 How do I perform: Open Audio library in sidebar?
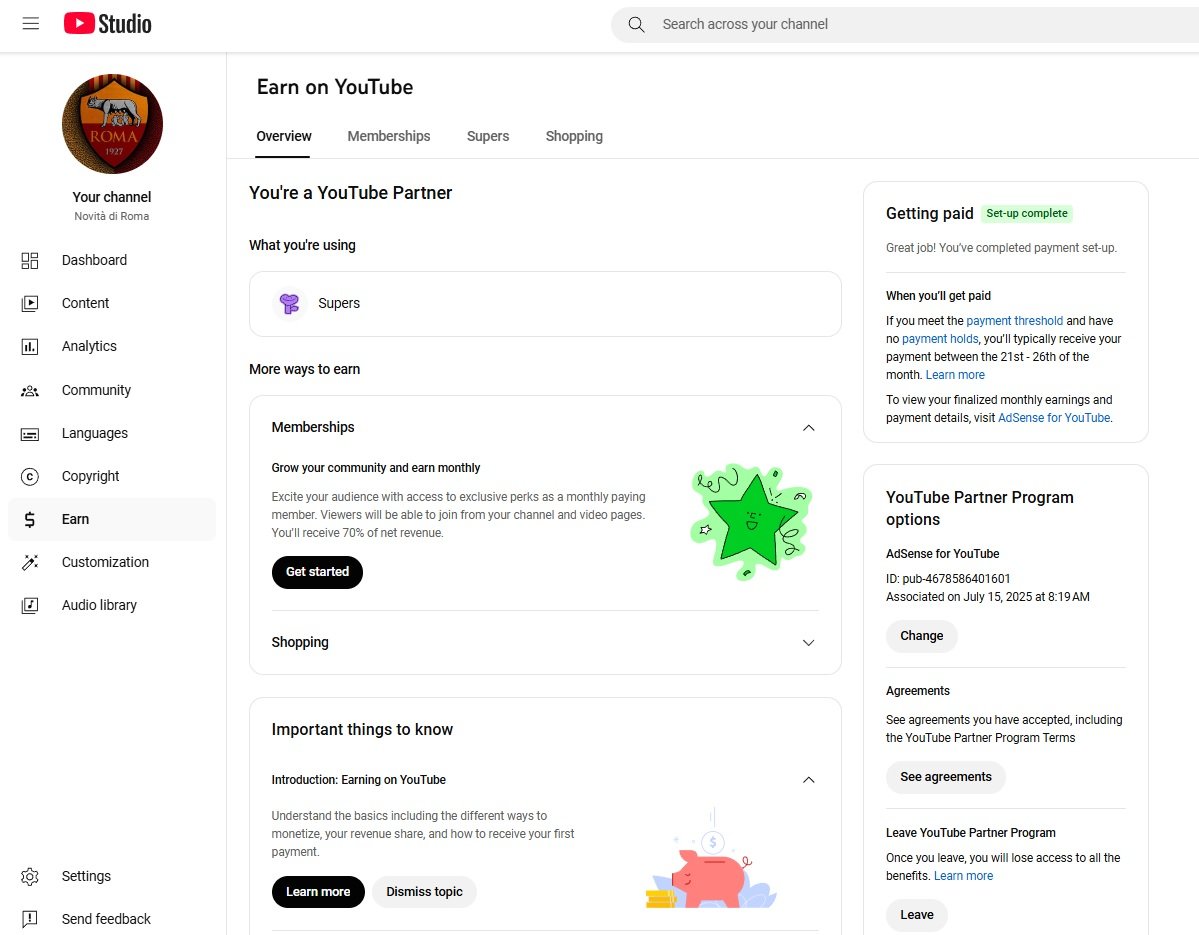click(112, 605)
